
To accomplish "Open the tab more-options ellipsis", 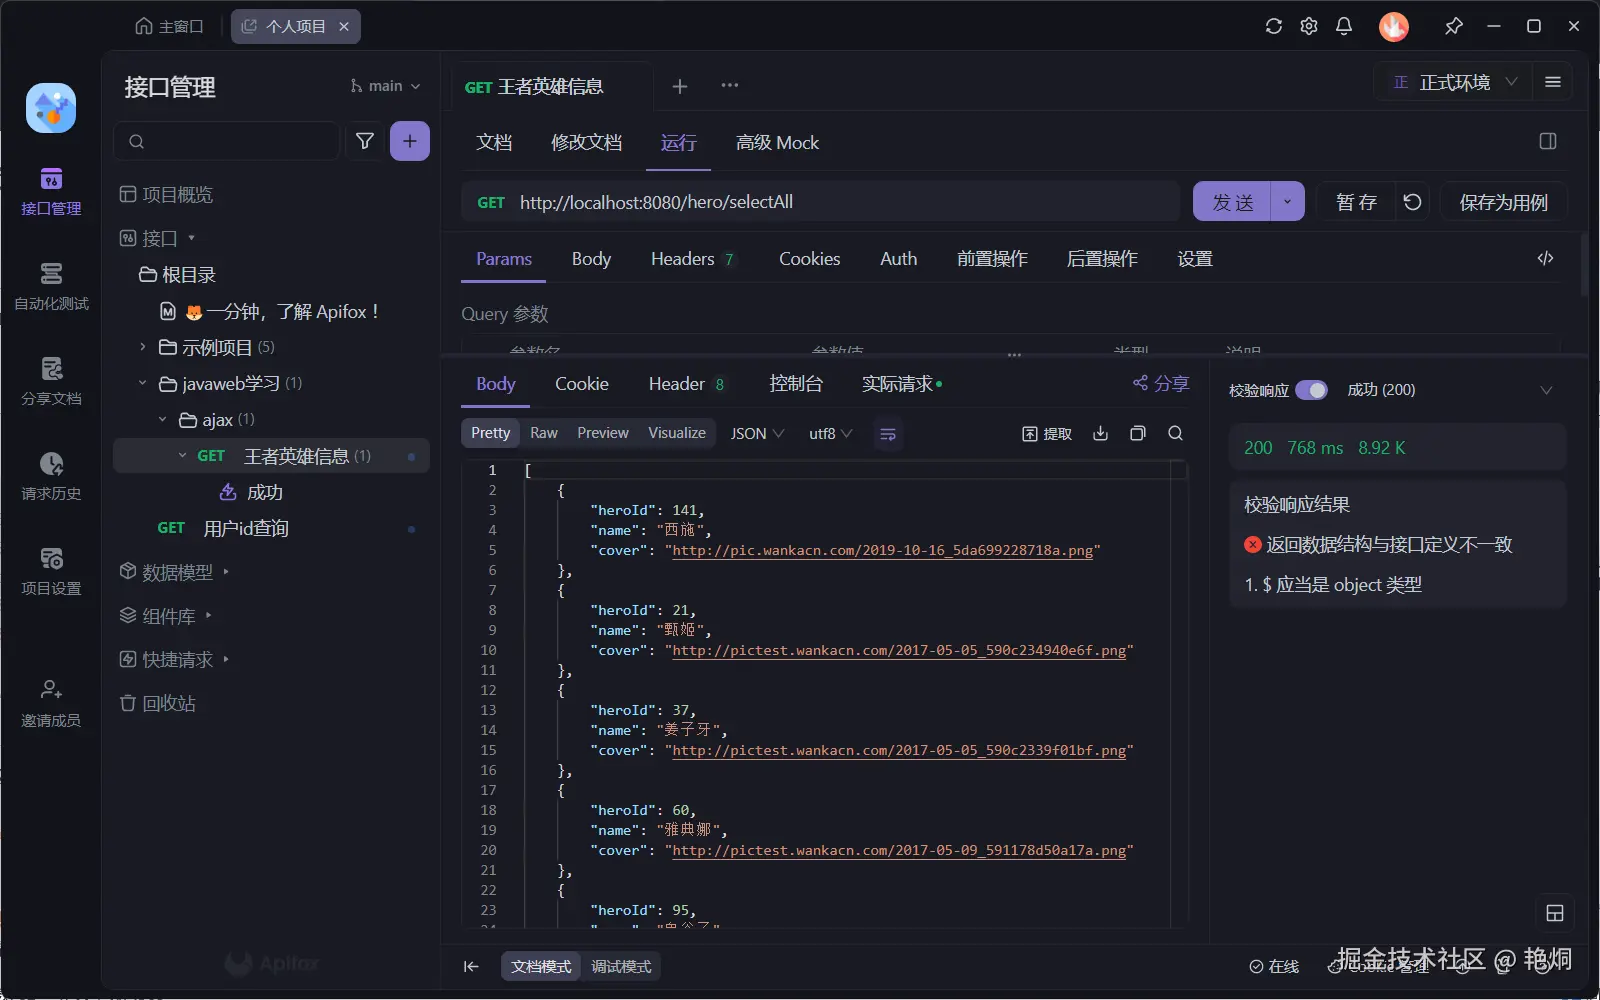I will pos(730,85).
